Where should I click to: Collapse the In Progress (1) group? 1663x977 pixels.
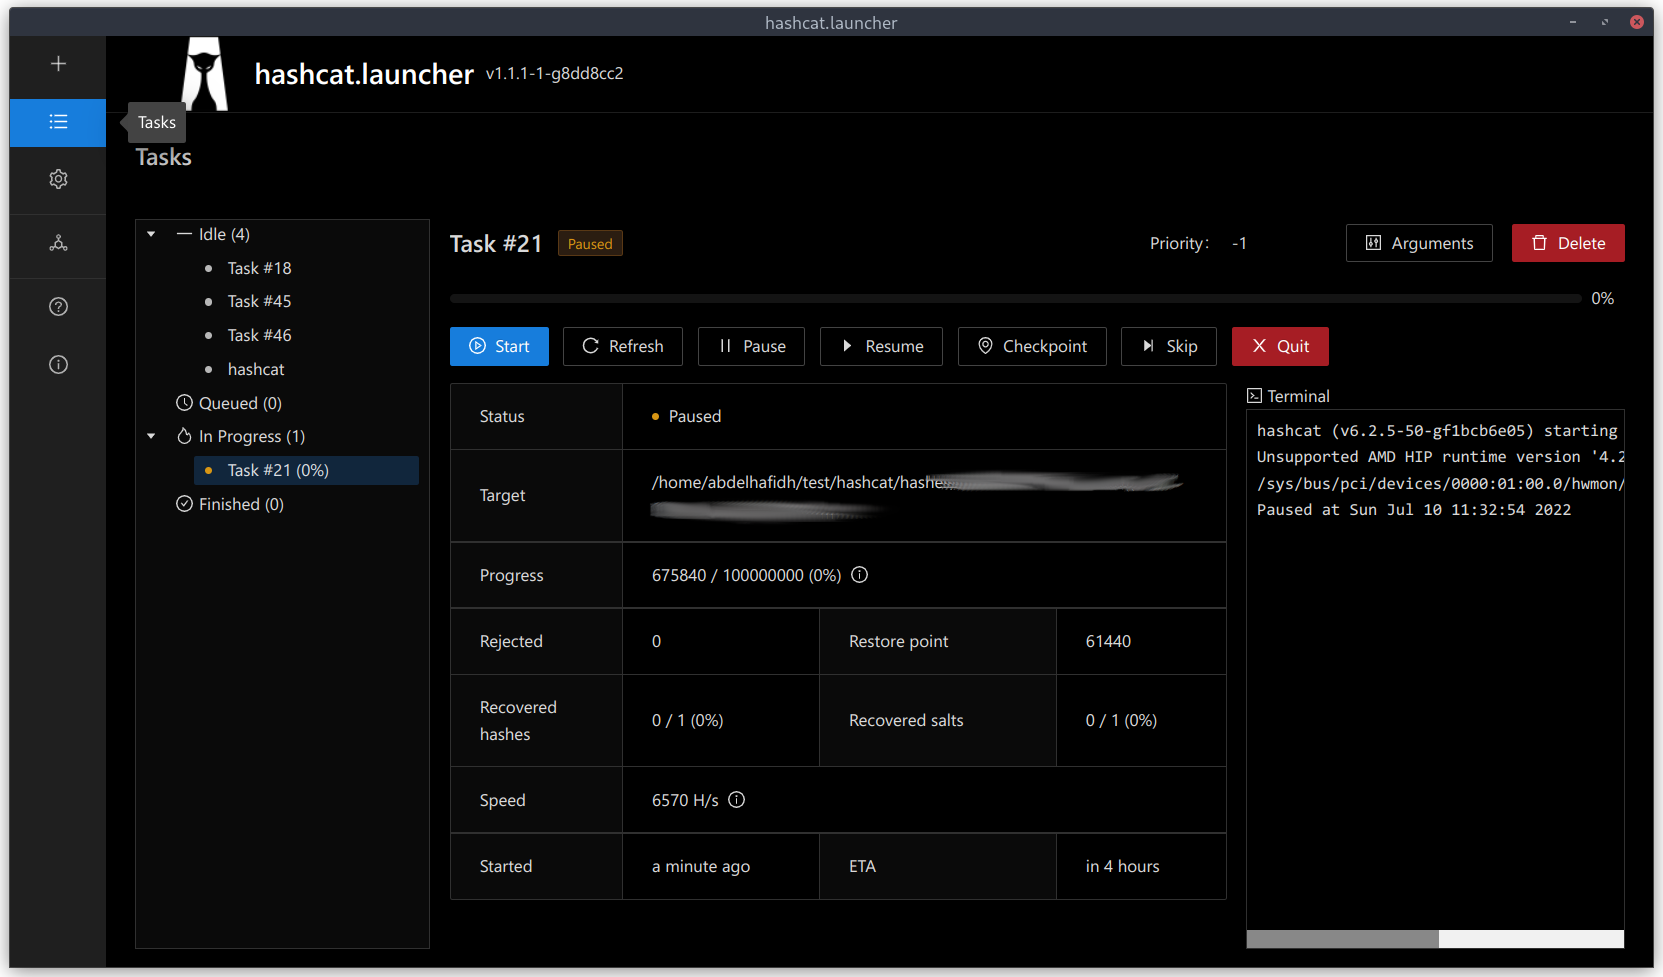click(x=151, y=436)
